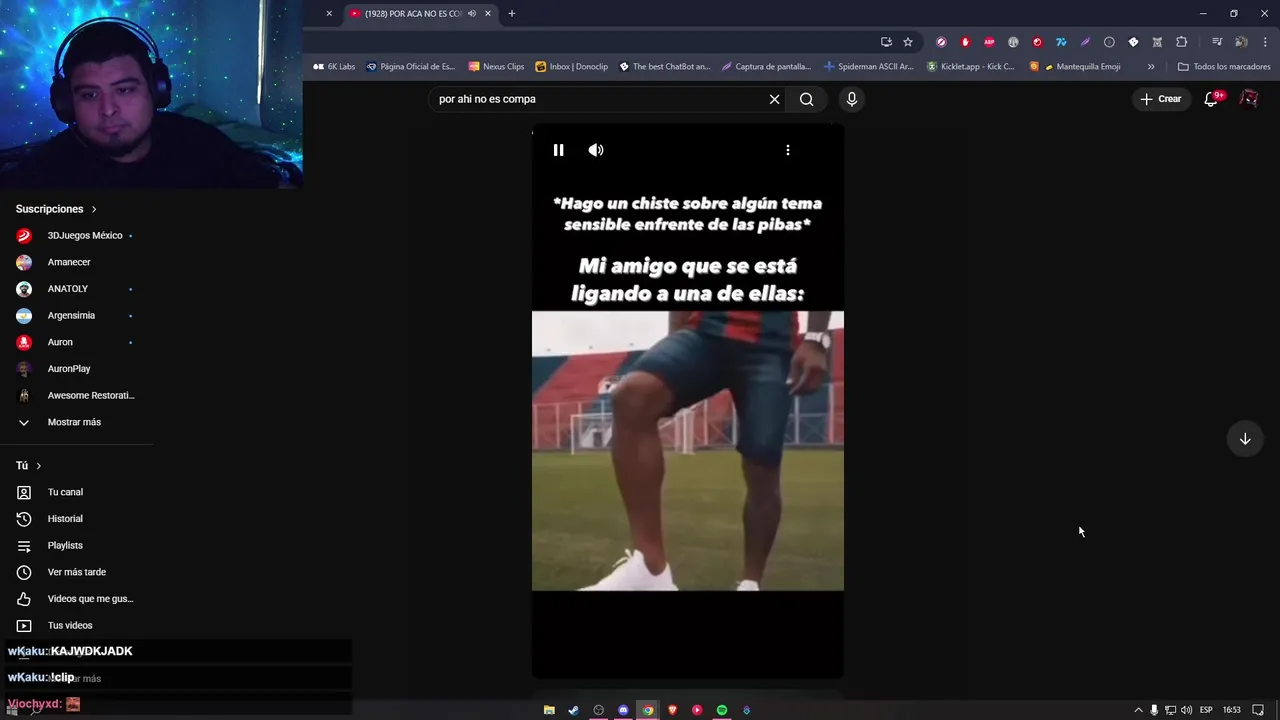Open the gray figure extension icon
Screen dimensions: 1280x720
1013,42
